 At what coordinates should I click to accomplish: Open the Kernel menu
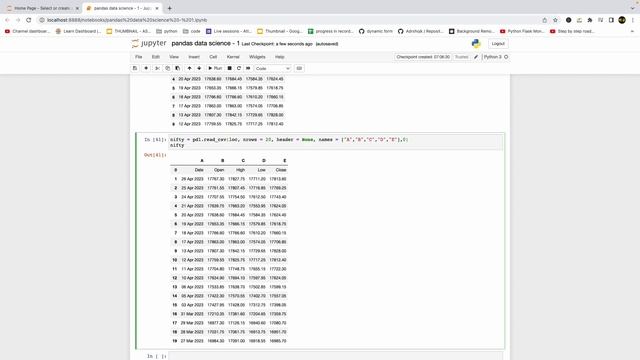coord(233,57)
